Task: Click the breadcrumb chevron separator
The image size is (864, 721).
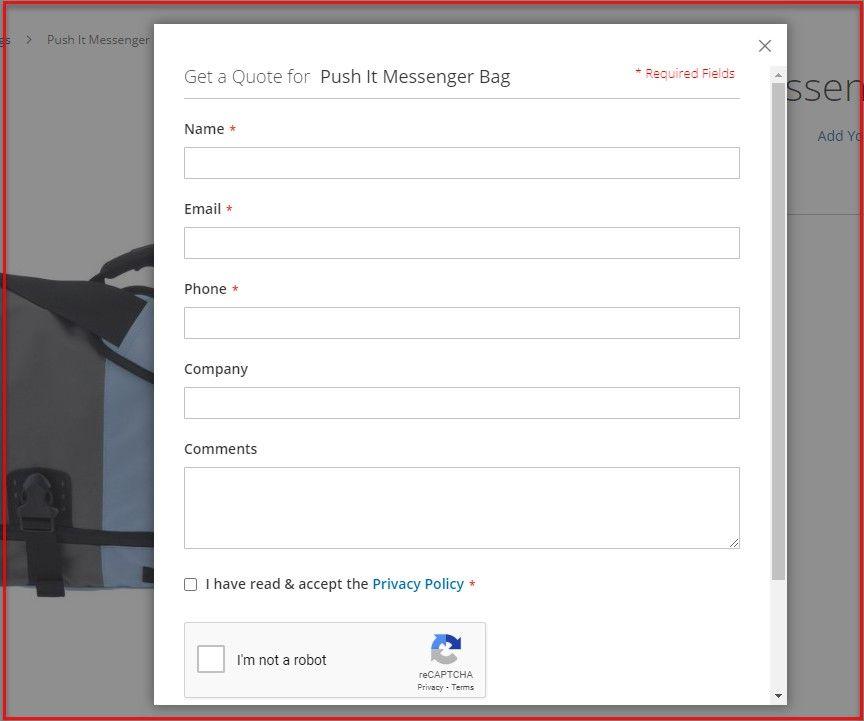Action: pyautogui.click(x=28, y=40)
